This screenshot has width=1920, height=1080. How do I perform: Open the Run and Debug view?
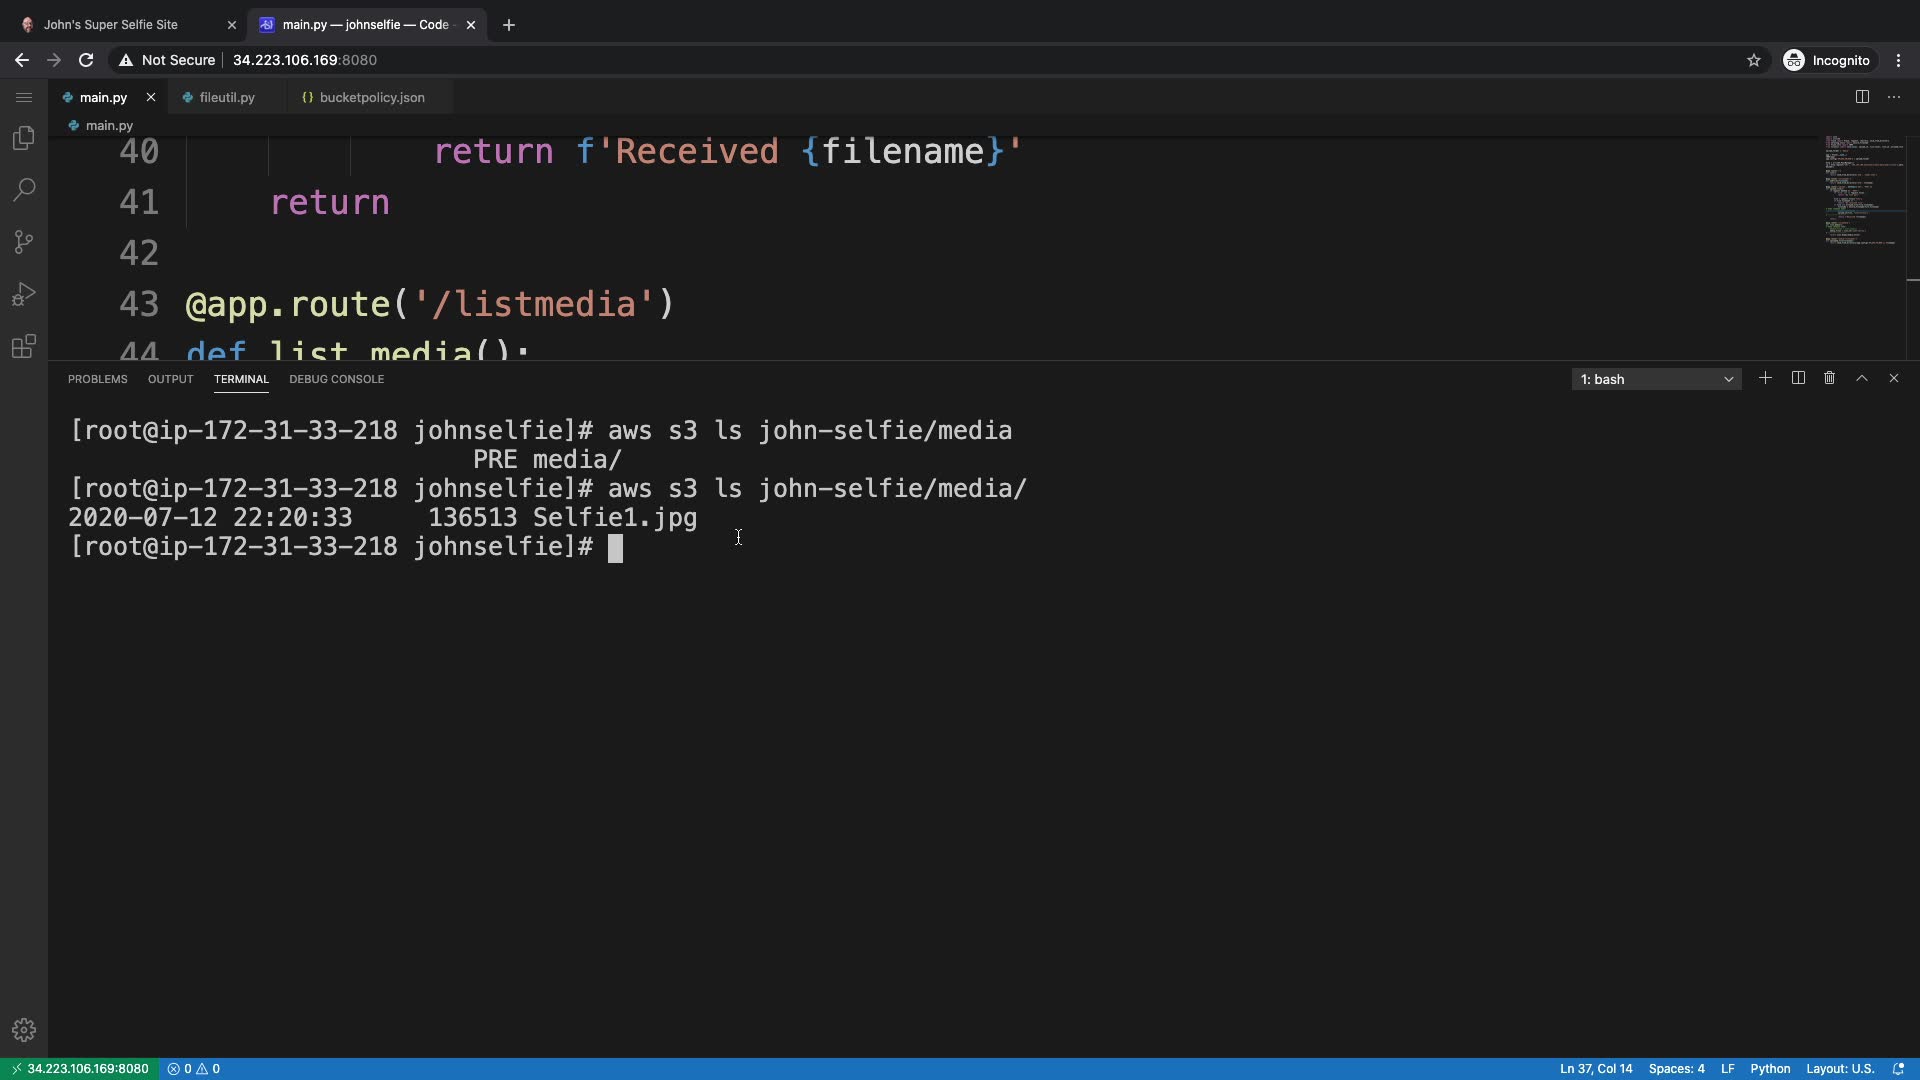tap(24, 294)
